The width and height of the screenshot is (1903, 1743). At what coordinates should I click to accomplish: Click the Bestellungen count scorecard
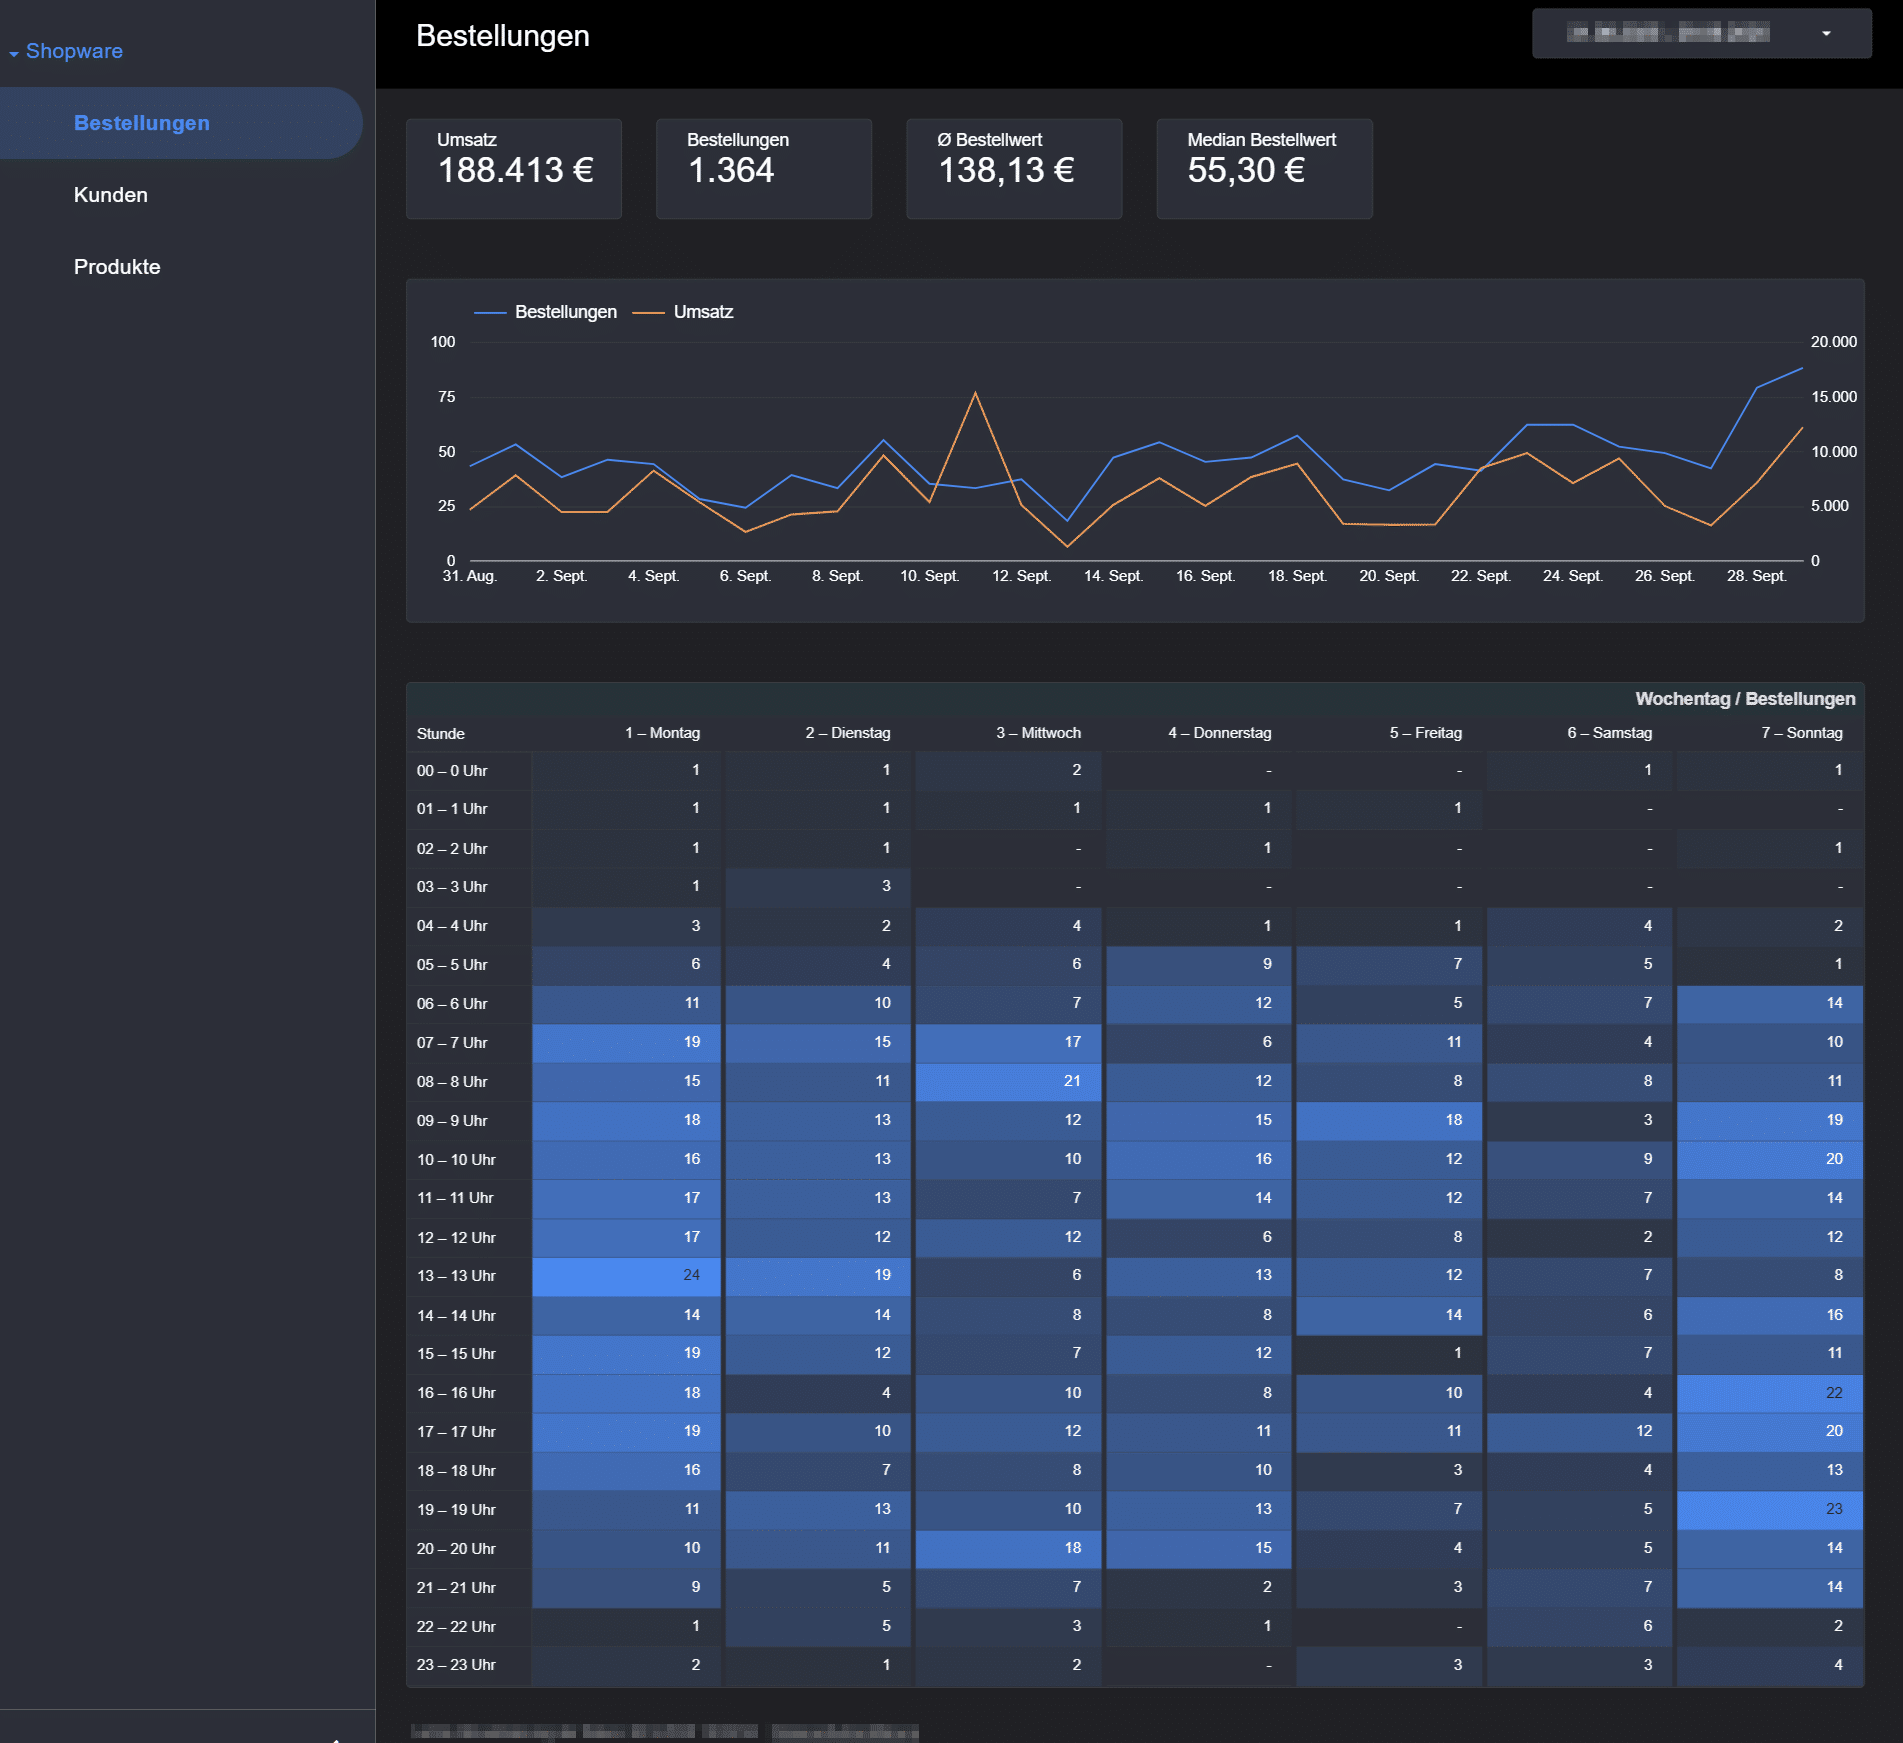764,168
